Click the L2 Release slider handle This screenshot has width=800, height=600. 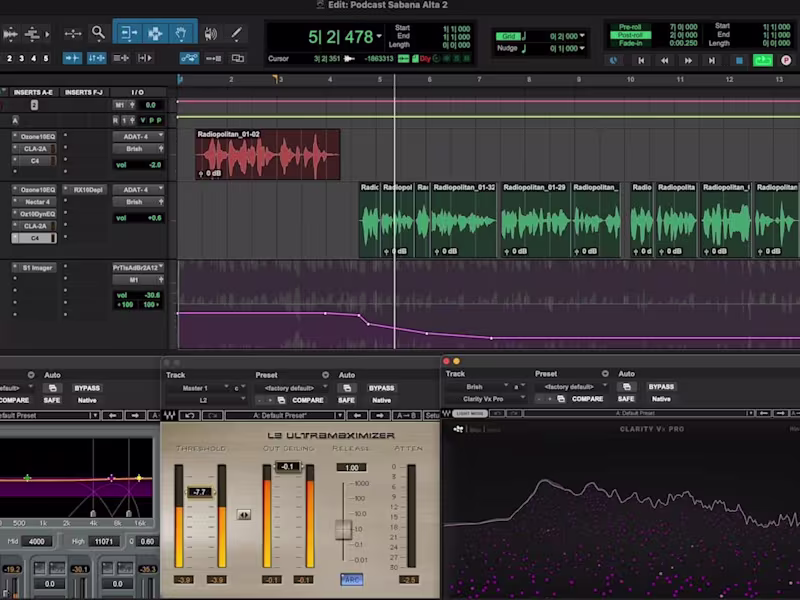(x=343, y=529)
